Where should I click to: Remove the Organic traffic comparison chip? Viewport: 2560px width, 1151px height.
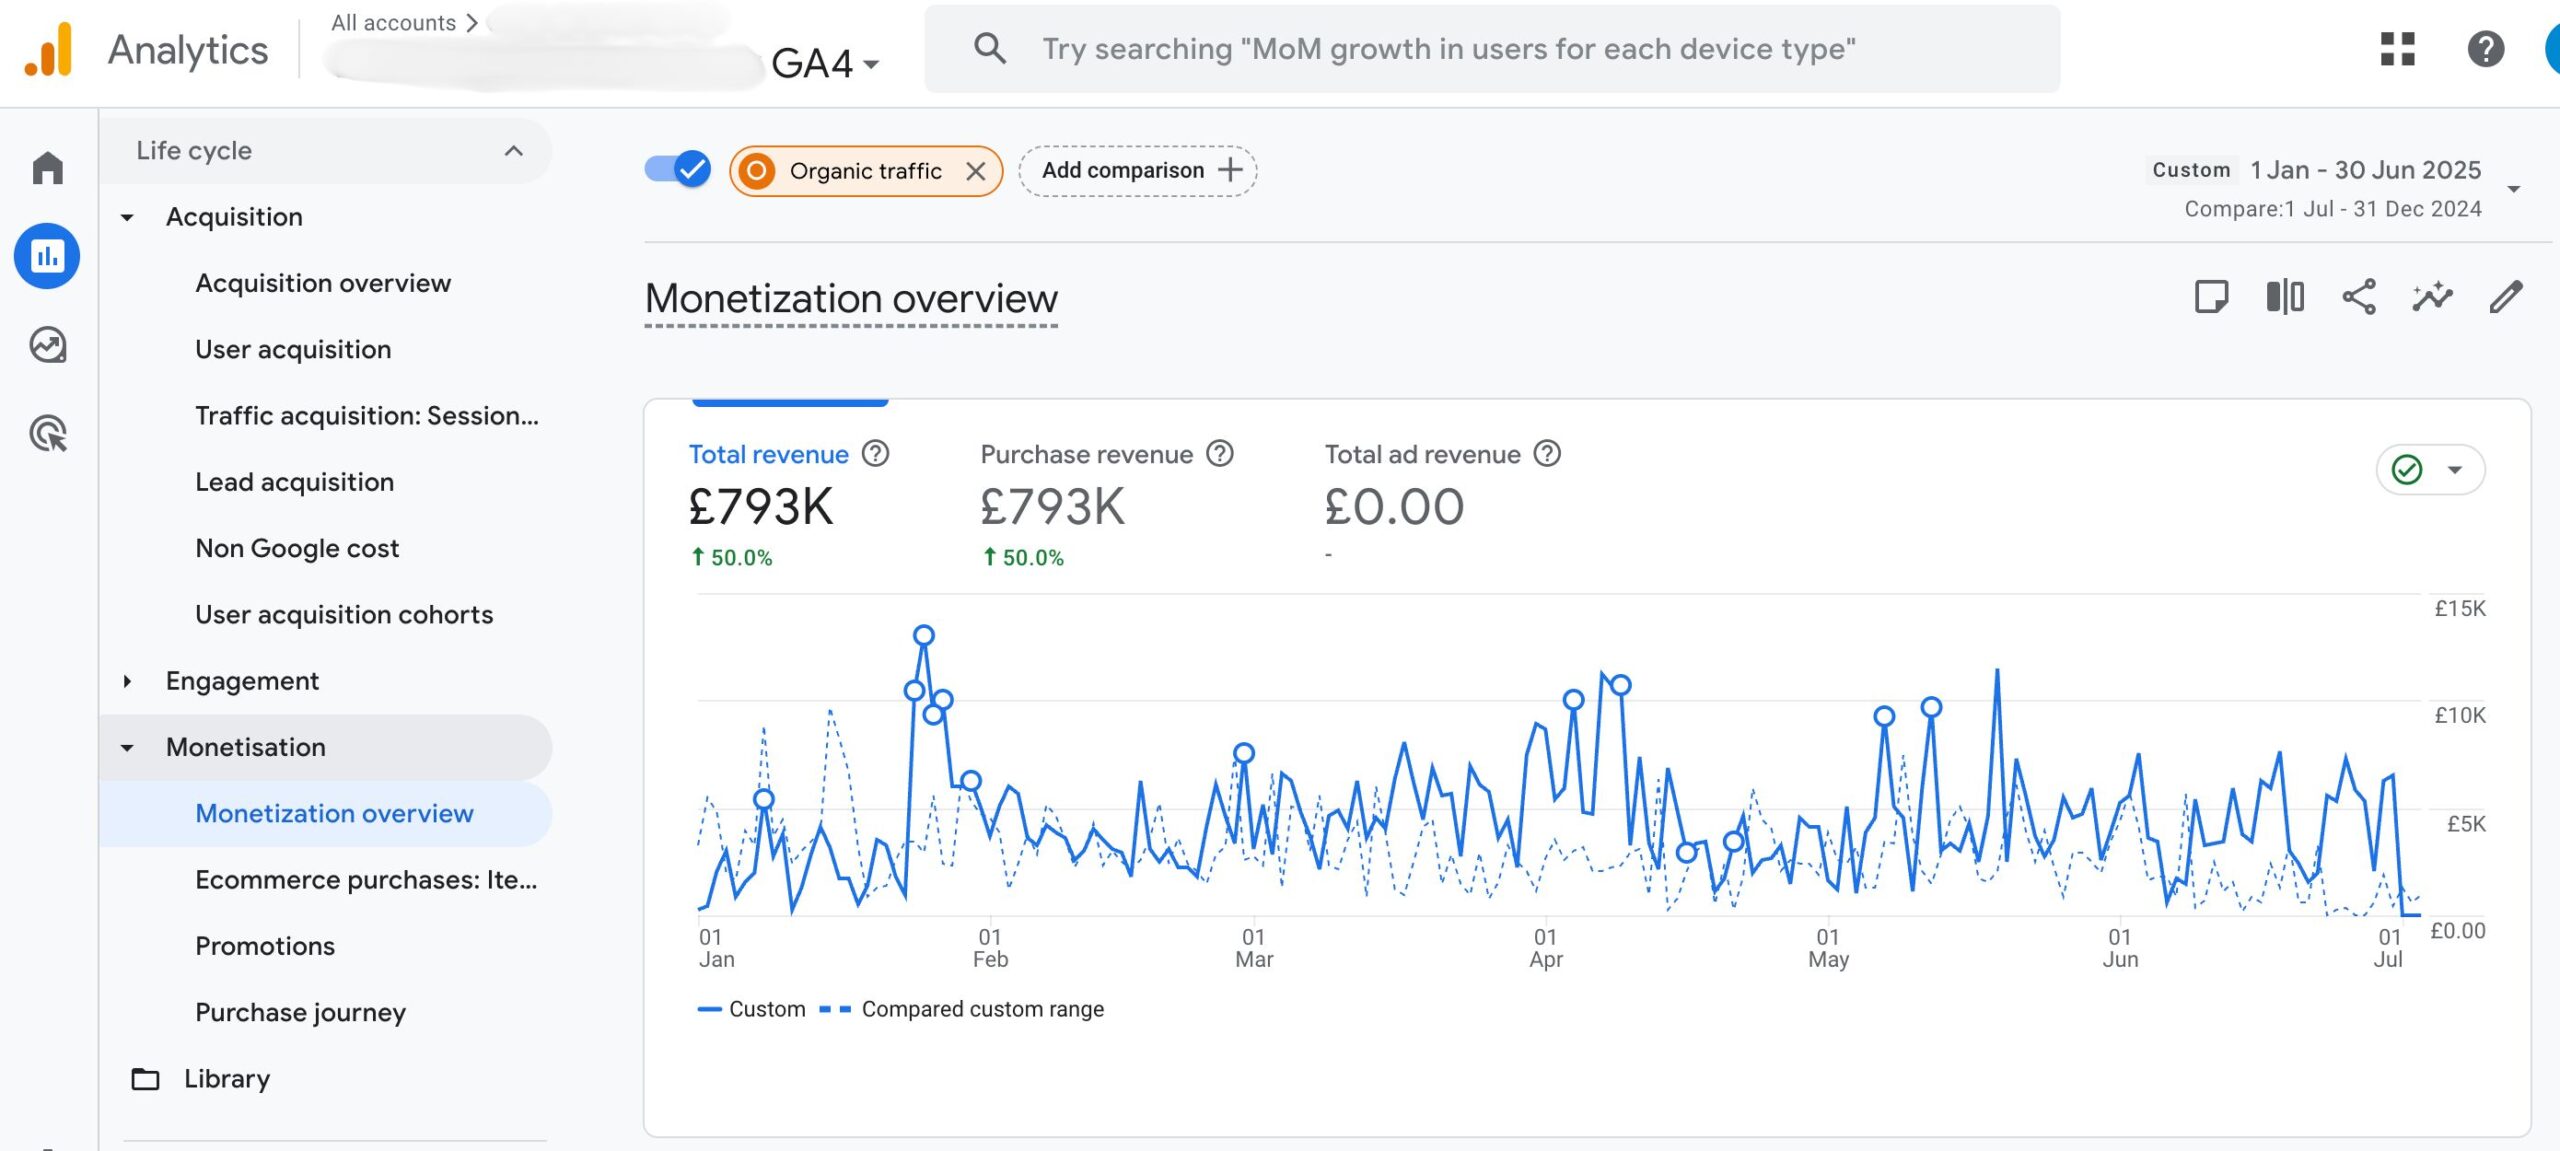pyautogui.click(x=976, y=171)
